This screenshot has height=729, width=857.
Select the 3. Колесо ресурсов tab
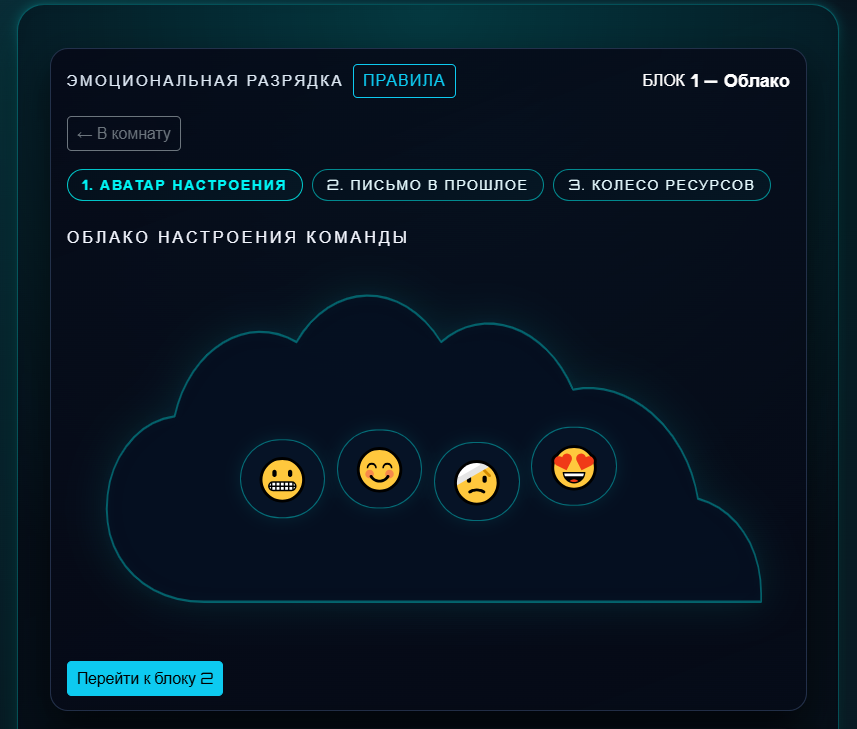point(662,185)
